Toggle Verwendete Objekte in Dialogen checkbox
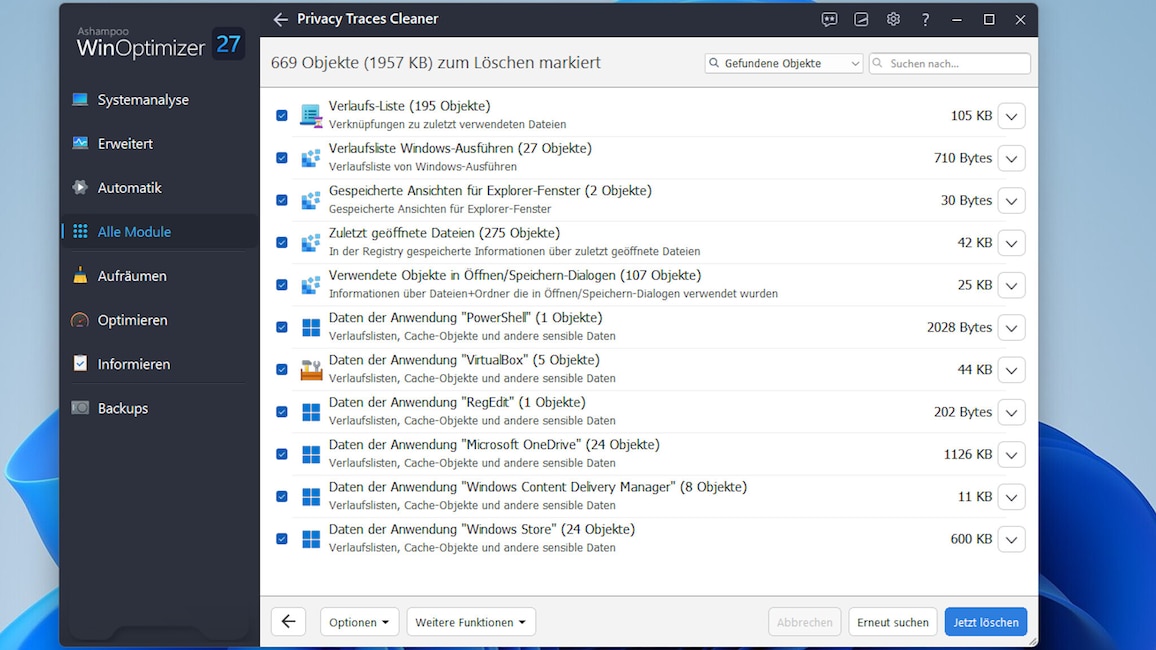Screen dimensions: 1156x650 pyautogui.click(x=282, y=284)
